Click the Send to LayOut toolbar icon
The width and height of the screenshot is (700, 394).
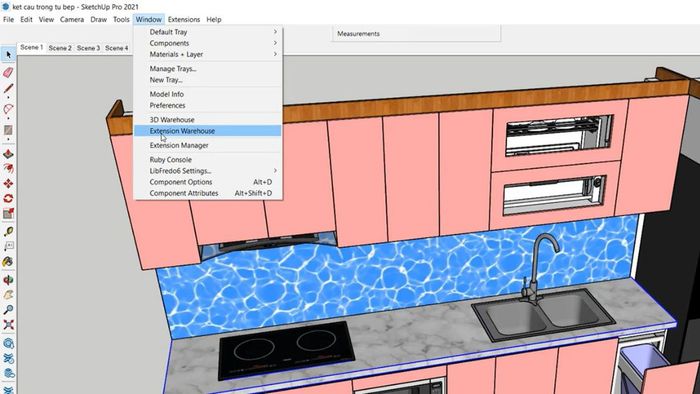8,373
